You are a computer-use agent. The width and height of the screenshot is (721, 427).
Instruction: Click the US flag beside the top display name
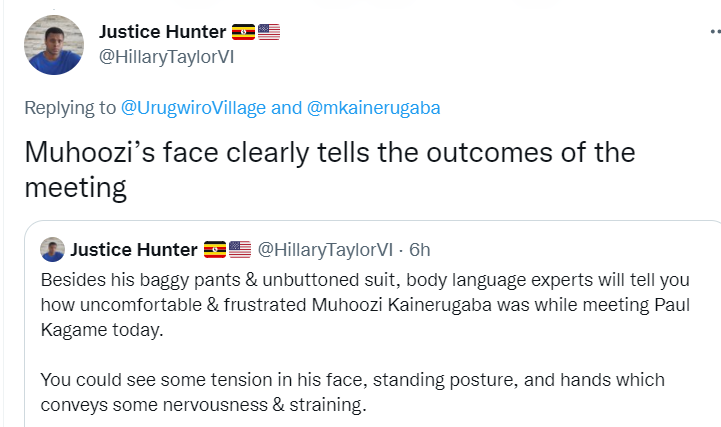269,31
